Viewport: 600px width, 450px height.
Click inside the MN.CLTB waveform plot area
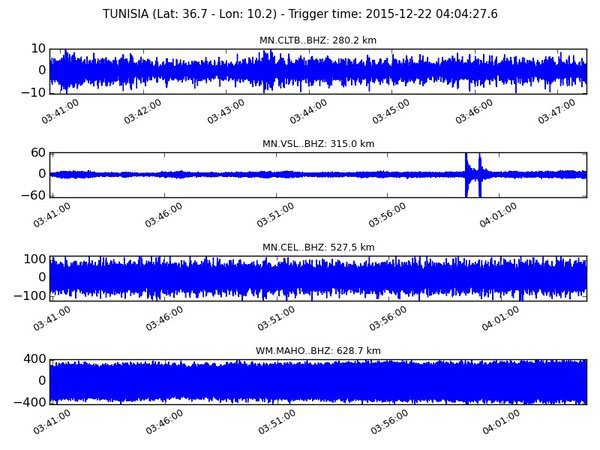click(x=318, y=71)
